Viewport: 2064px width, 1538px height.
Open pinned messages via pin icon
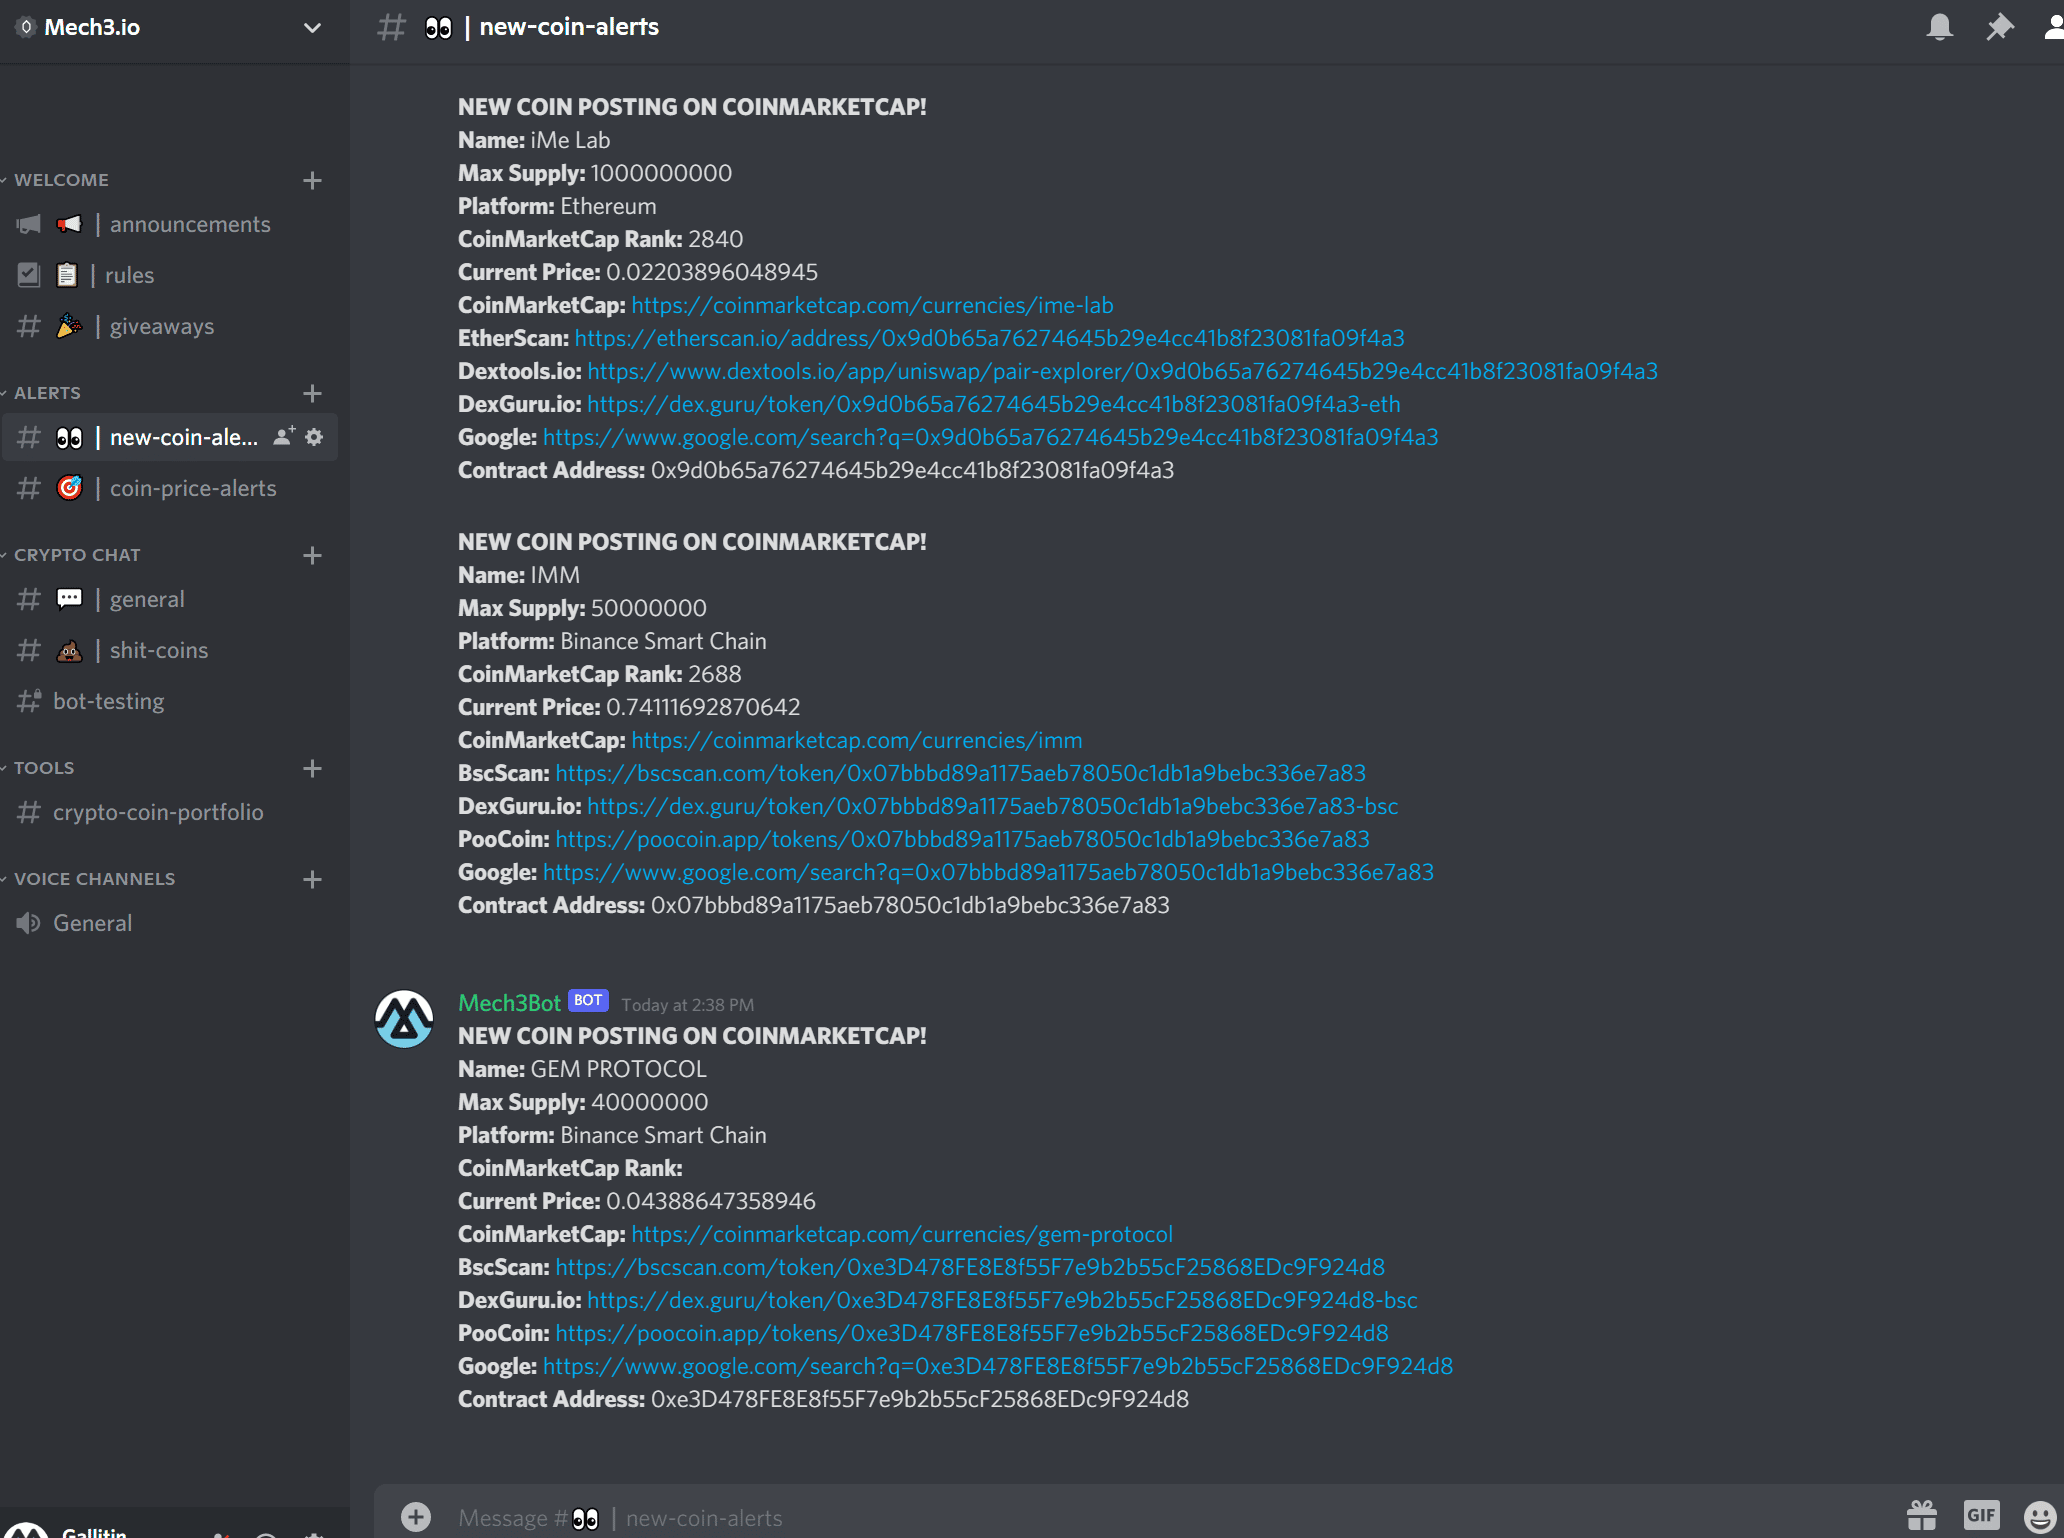click(x=1999, y=27)
